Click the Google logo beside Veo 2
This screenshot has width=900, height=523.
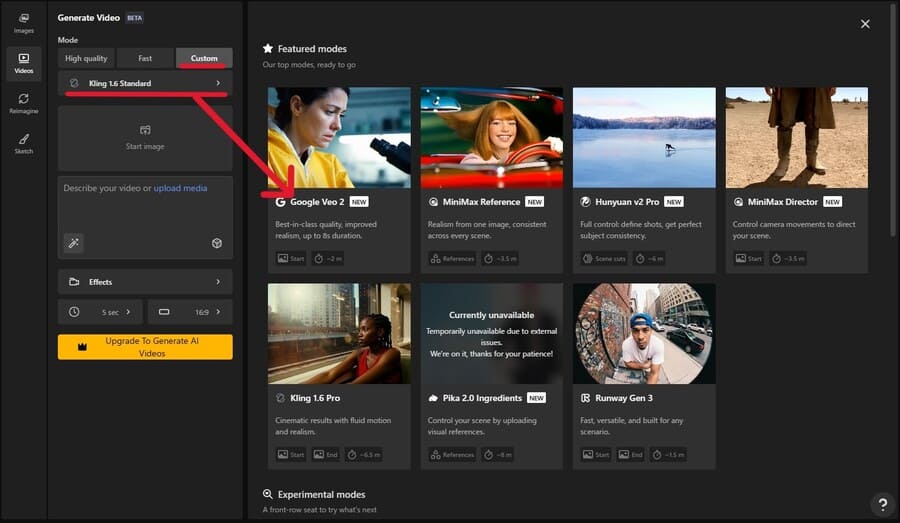pyautogui.click(x=280, y=202)
